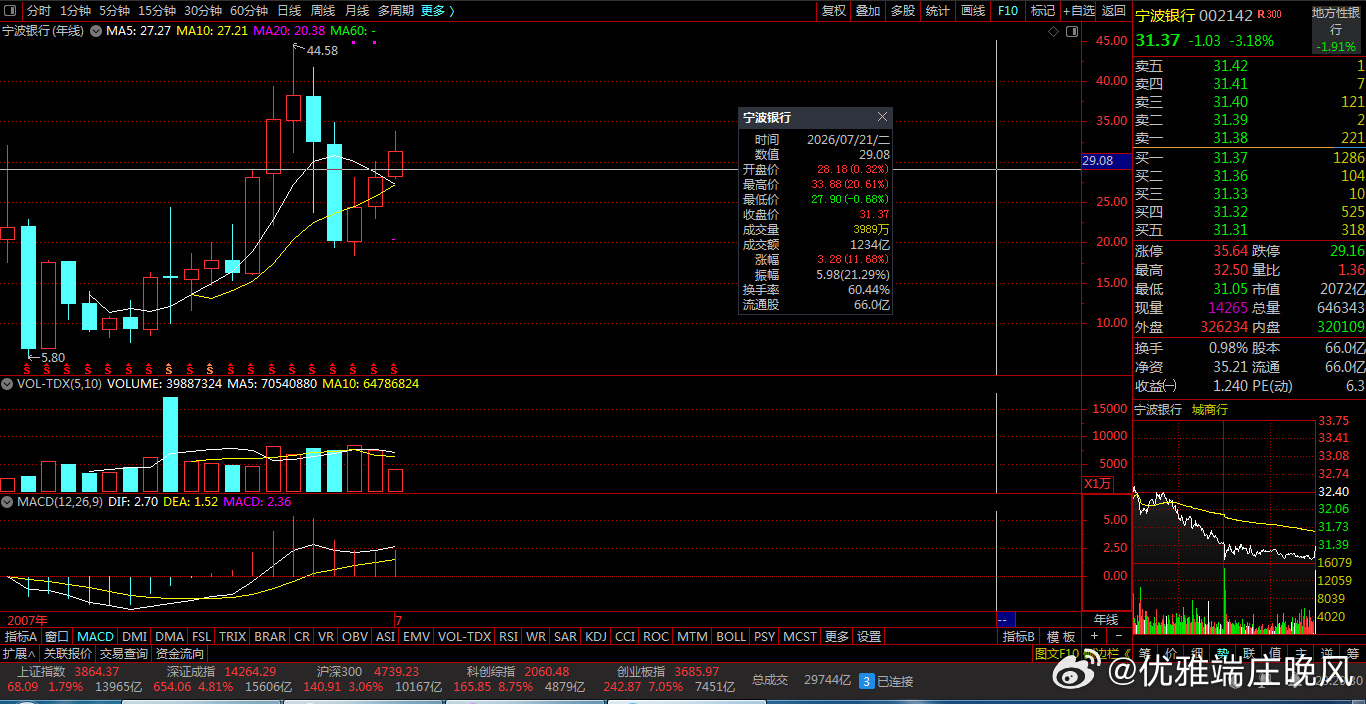Image resolution: width=1366 pixels, height=704 pixels.
Task: Click the X1万 volume unit label
Action: pyautogui.click(x=1097, y=484)
